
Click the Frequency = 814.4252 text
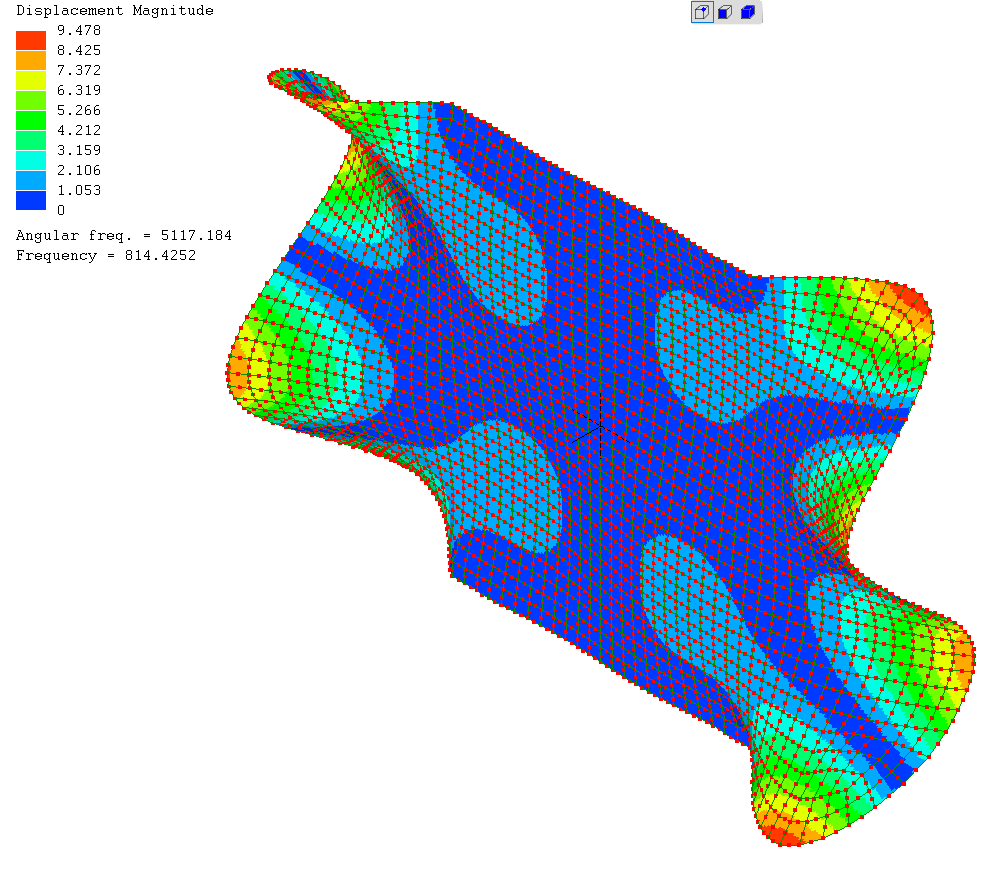point(106,255)
